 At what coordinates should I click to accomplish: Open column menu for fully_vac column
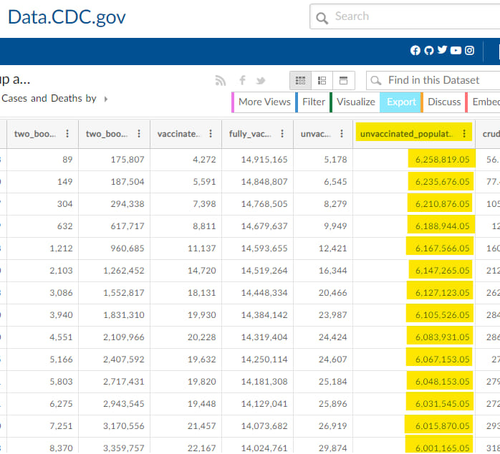pyautogui.click(x=282, y=134)
